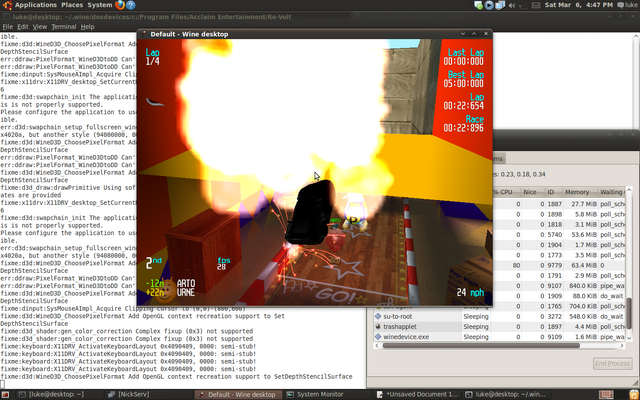Open the System menu
640x400 pixels.
(x=100, y=5)
